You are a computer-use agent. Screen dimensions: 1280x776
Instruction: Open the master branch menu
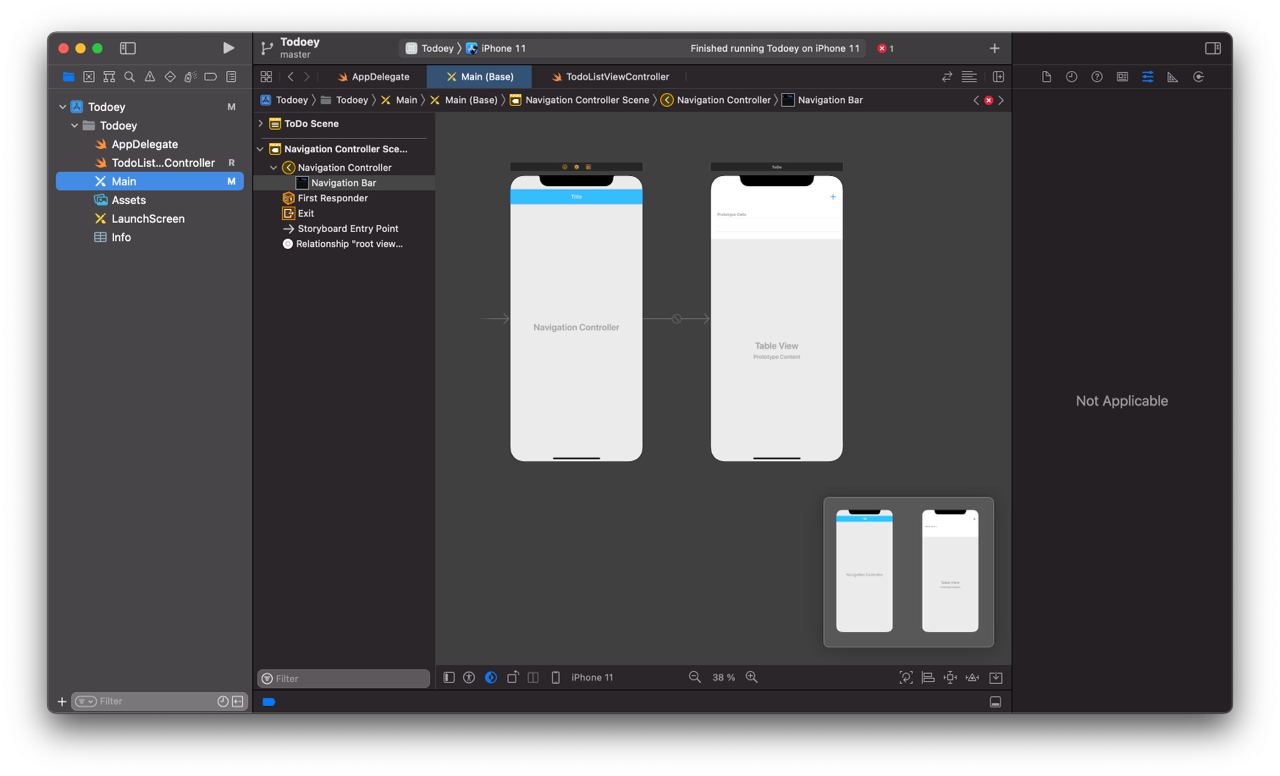295,55
